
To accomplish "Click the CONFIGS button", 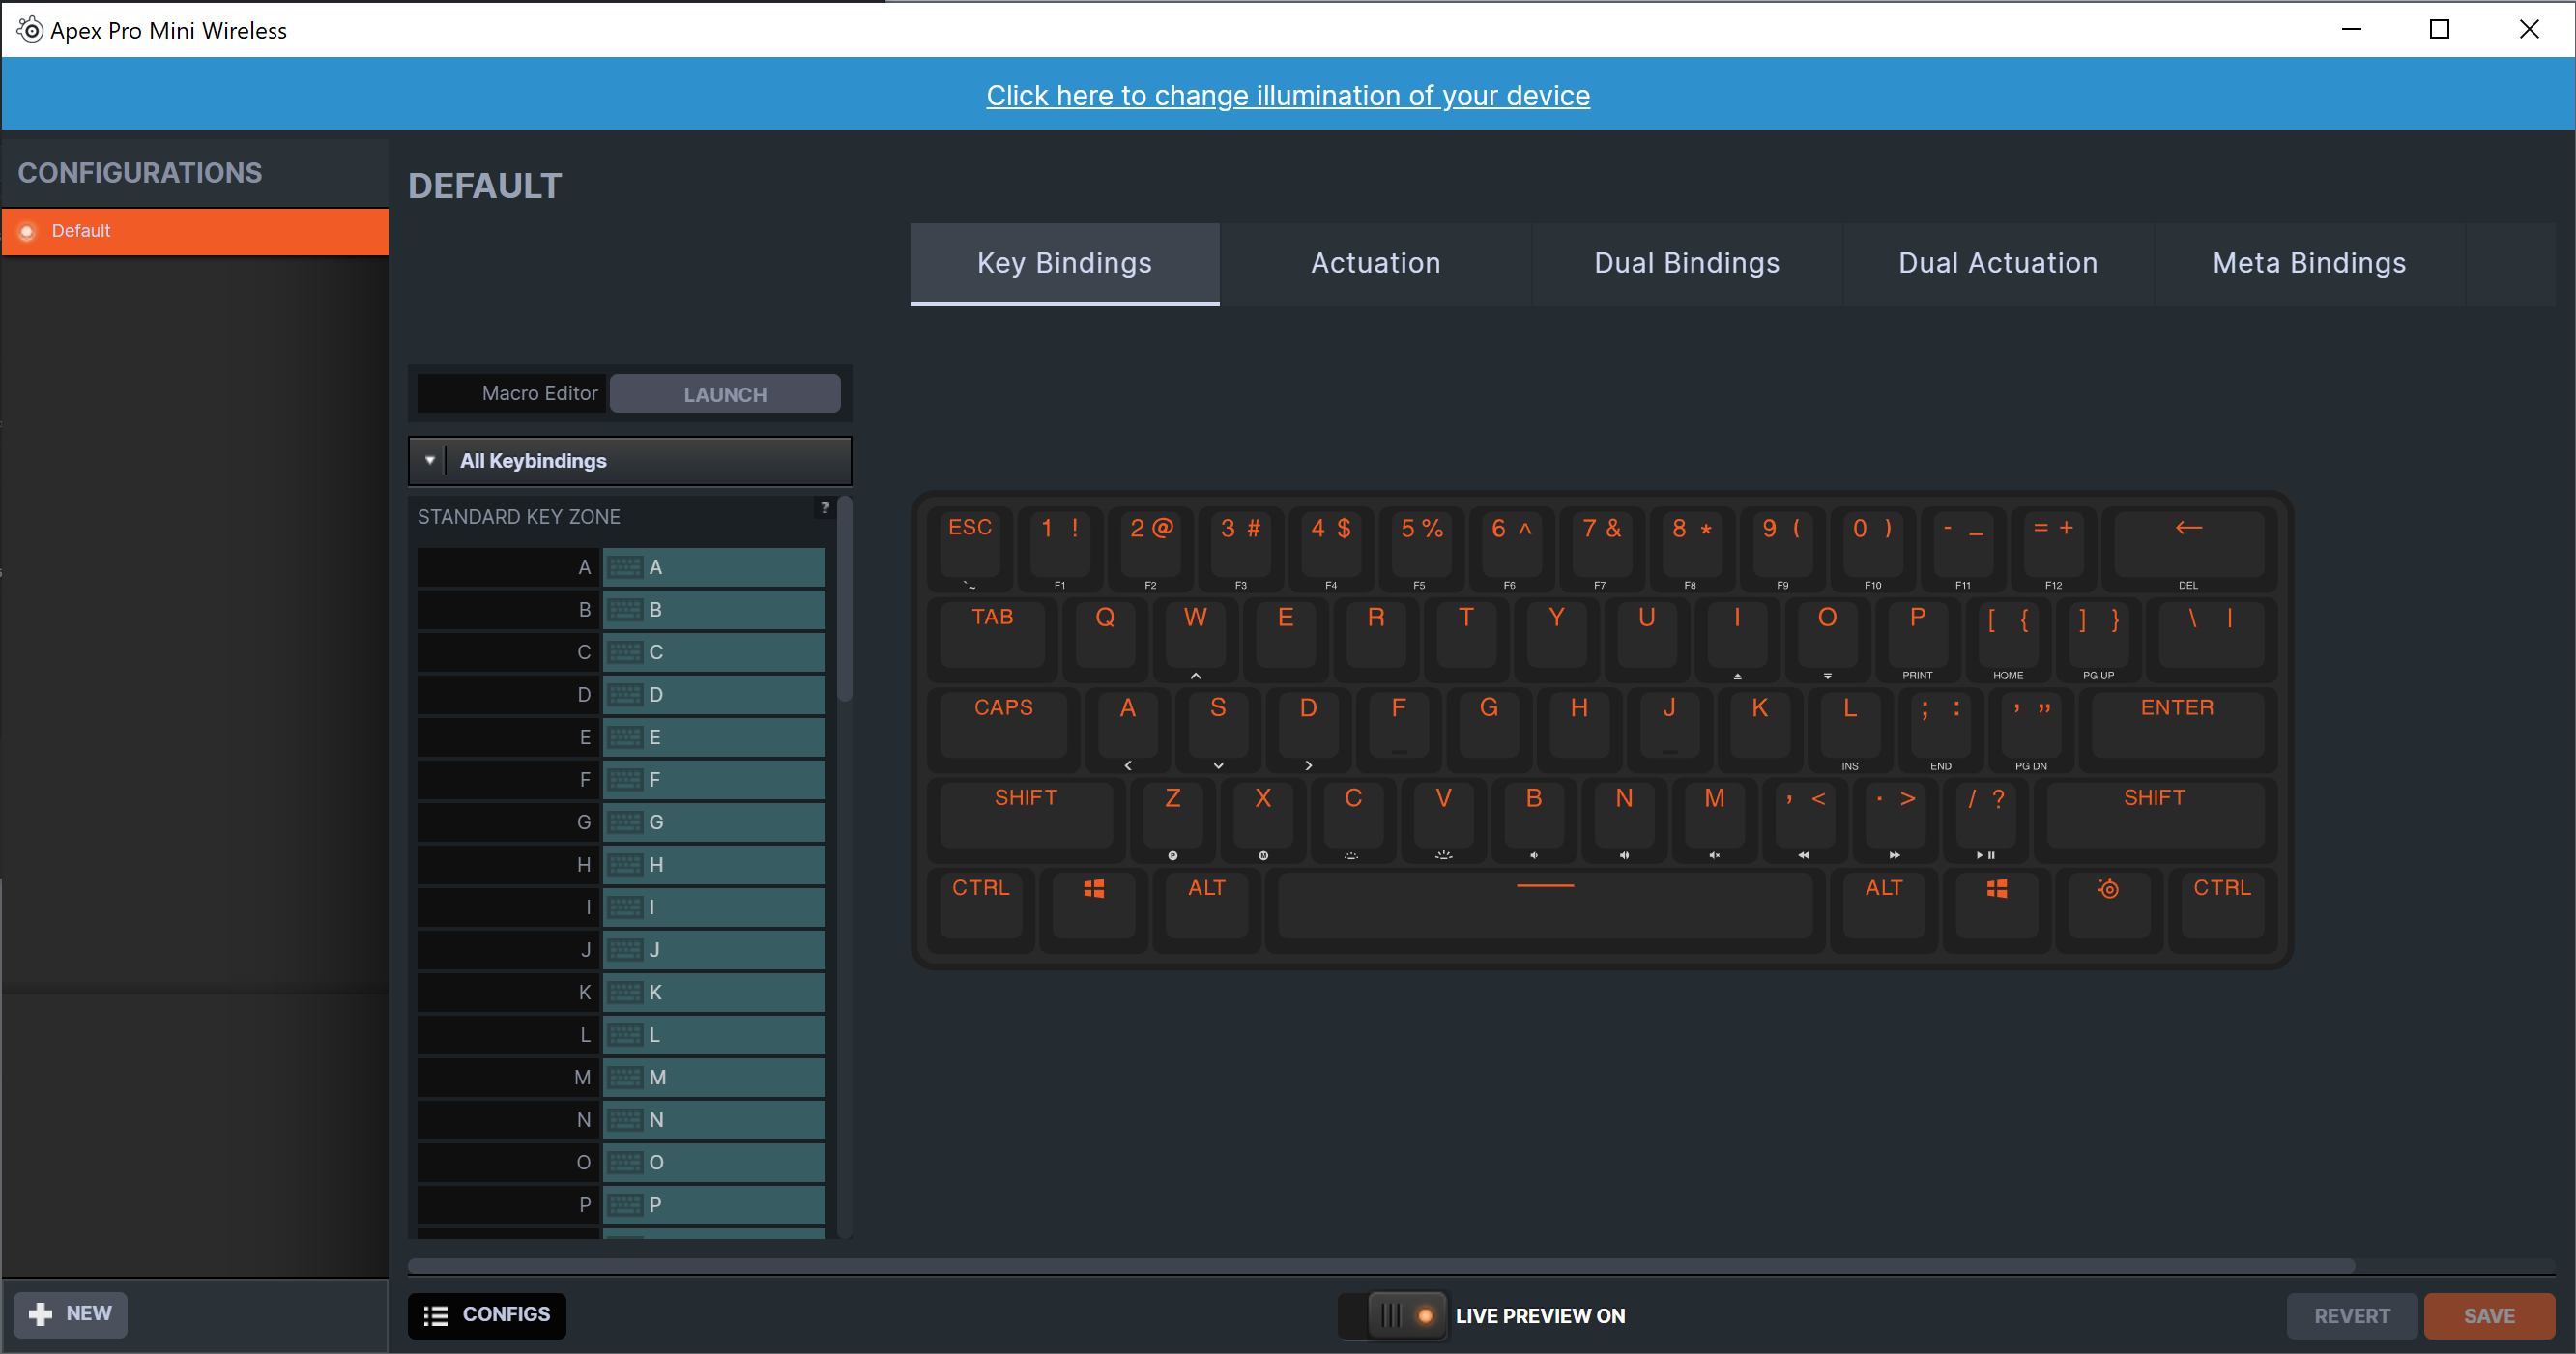I will click(487, 1315).
